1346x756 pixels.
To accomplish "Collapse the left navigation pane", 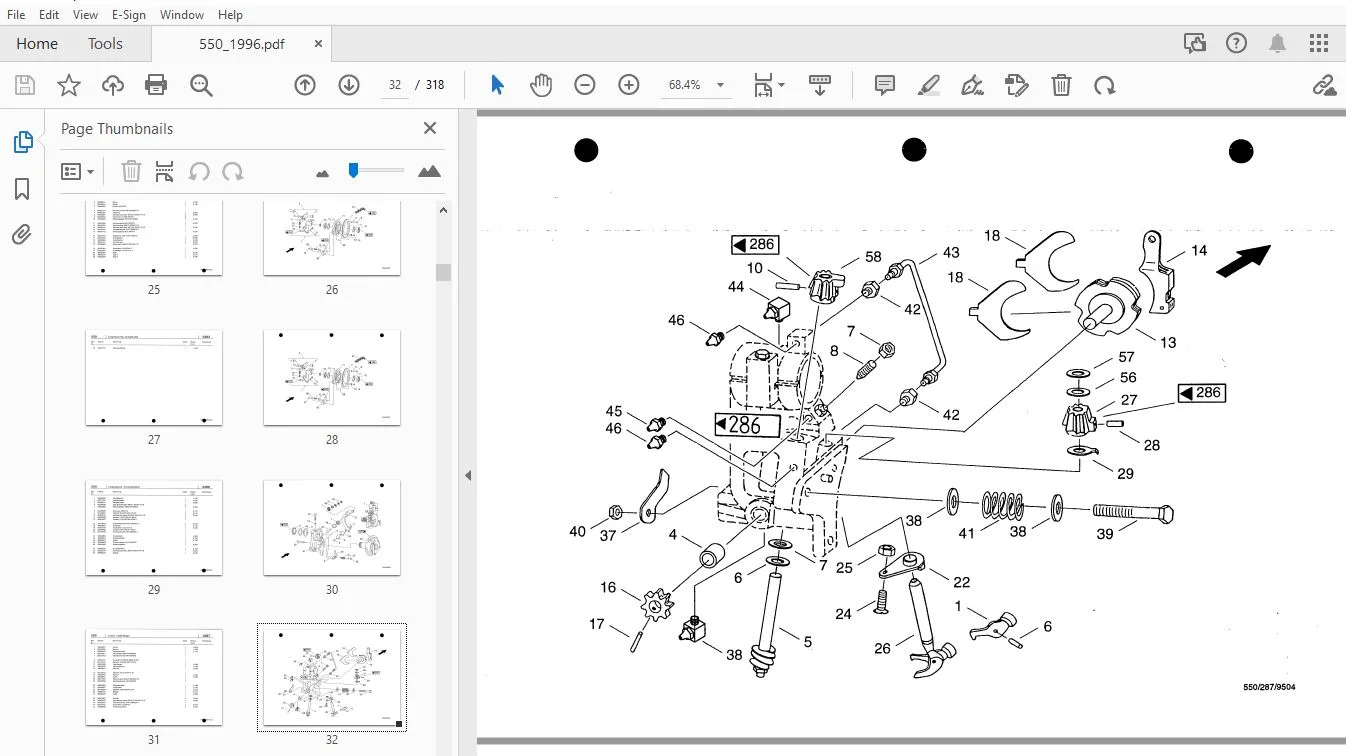I will pos(467,476).
